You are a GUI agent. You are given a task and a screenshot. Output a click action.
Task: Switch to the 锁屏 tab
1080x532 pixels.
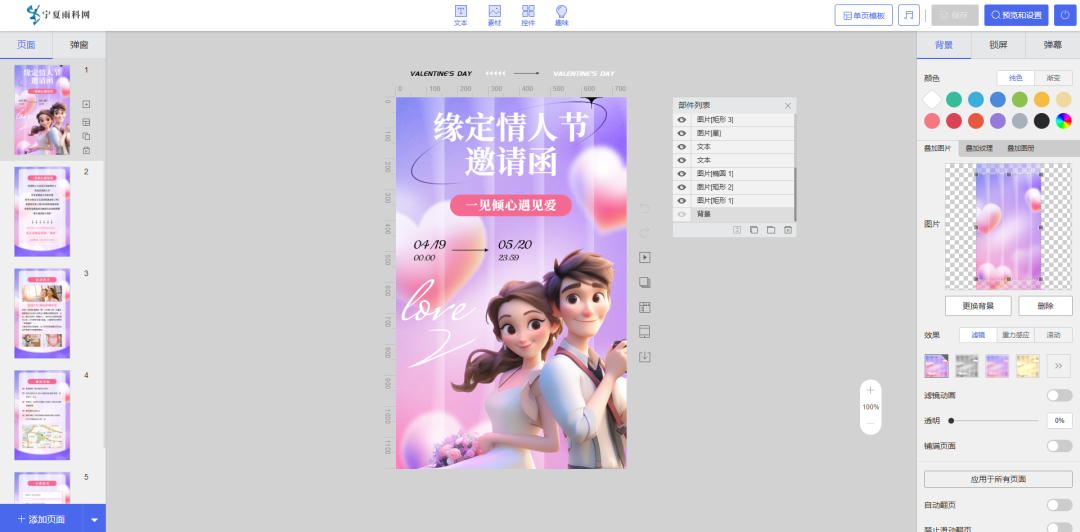tap(998, 45)
